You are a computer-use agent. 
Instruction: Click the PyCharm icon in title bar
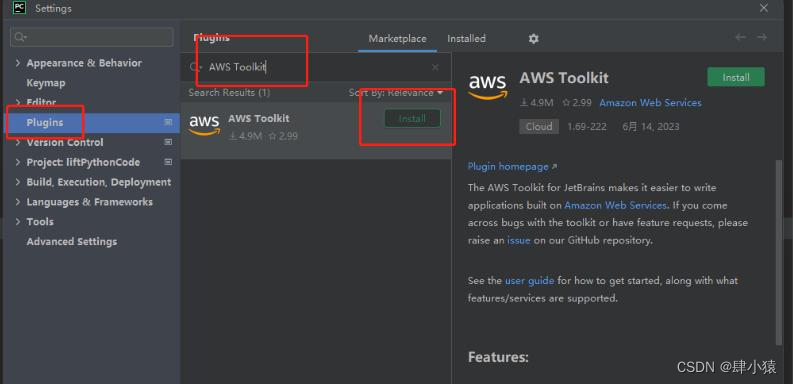coord(19,8)
